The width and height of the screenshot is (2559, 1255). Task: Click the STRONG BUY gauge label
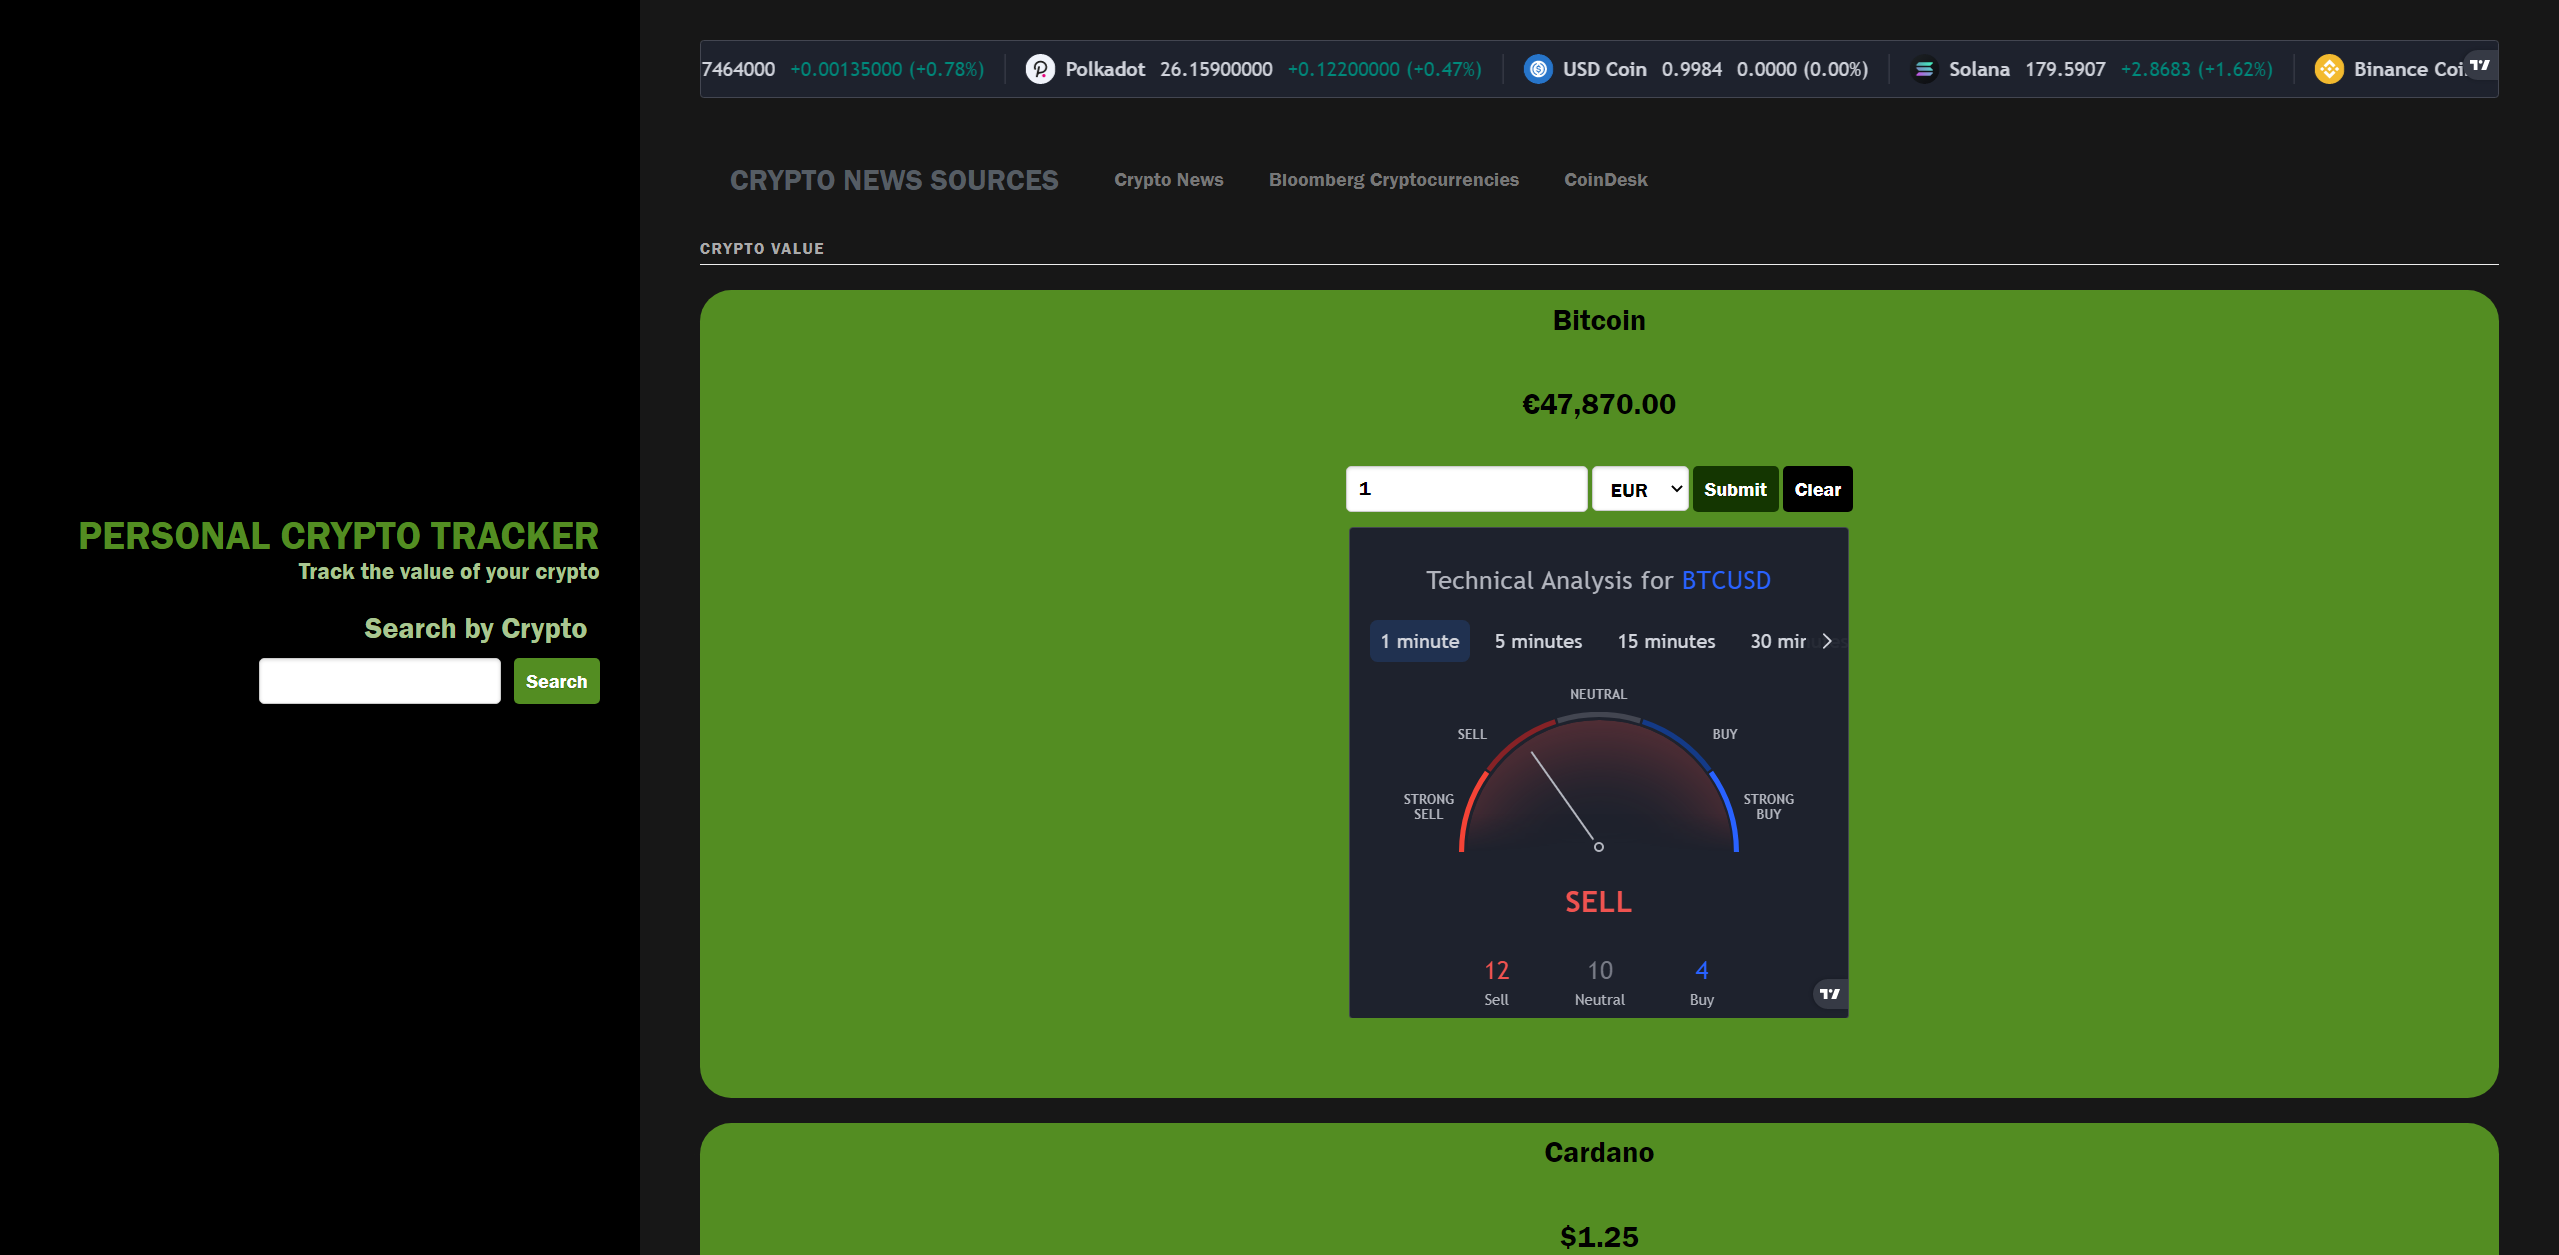[1768, 806]
